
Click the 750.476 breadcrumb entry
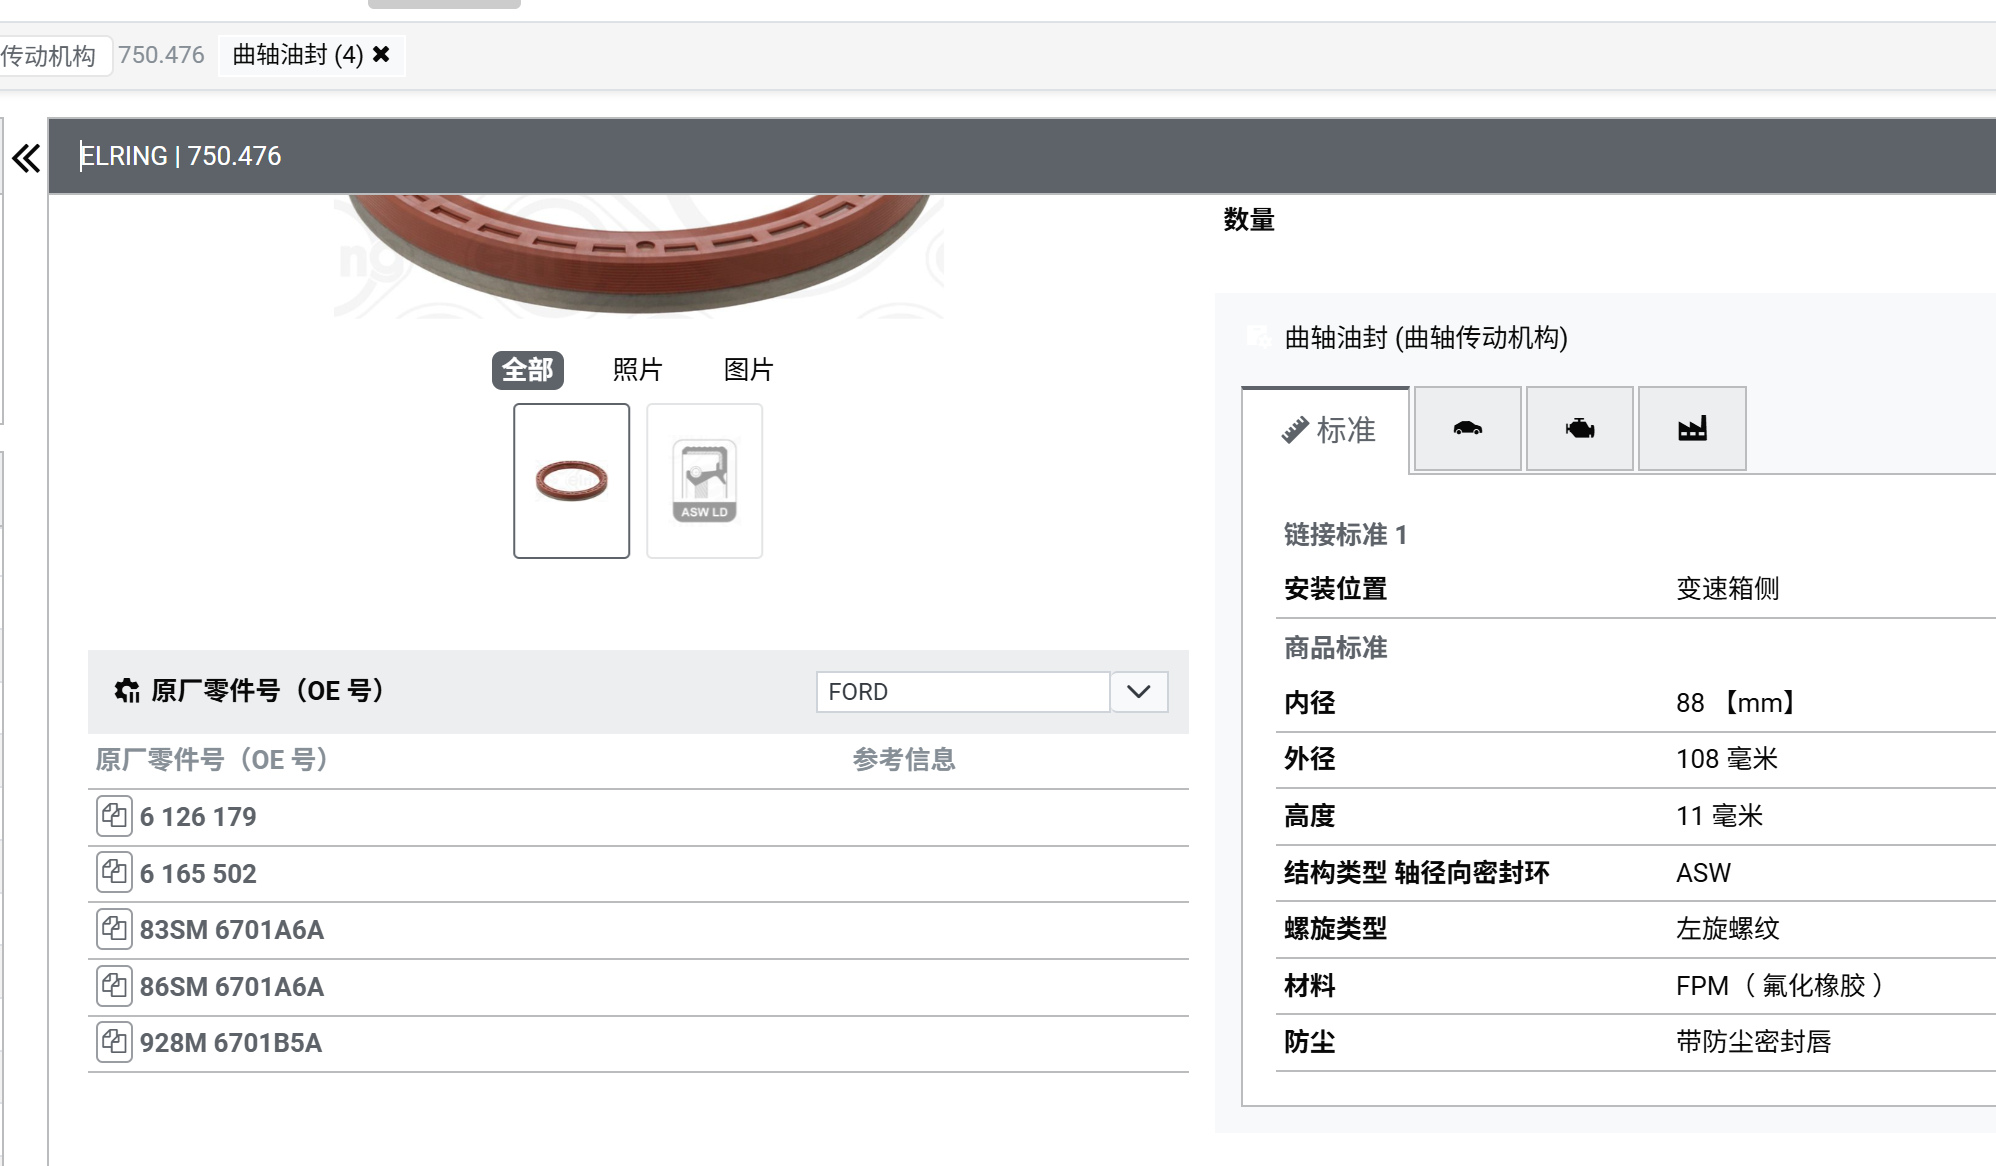click(x=161, y=55)
